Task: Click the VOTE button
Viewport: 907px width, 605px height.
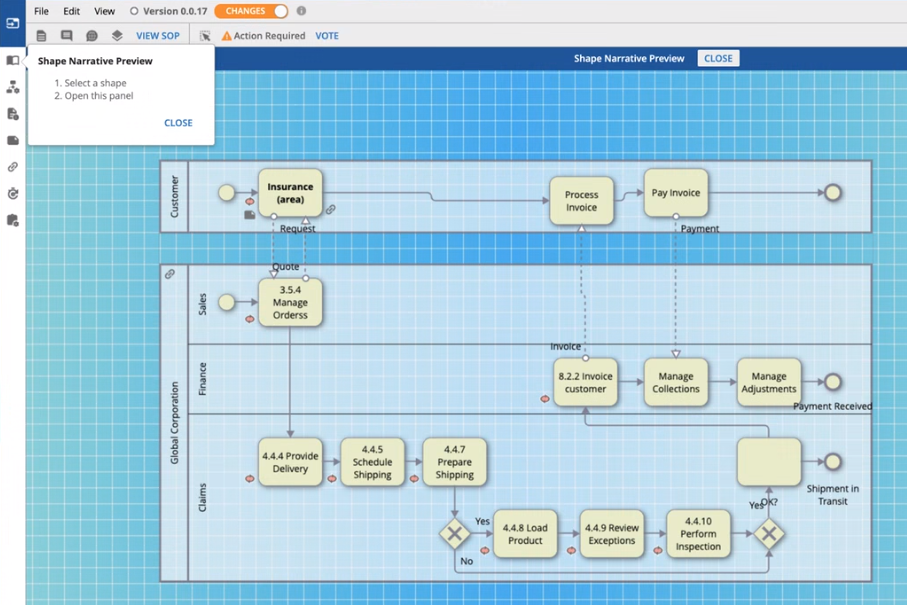Action: tap(327, 36)
